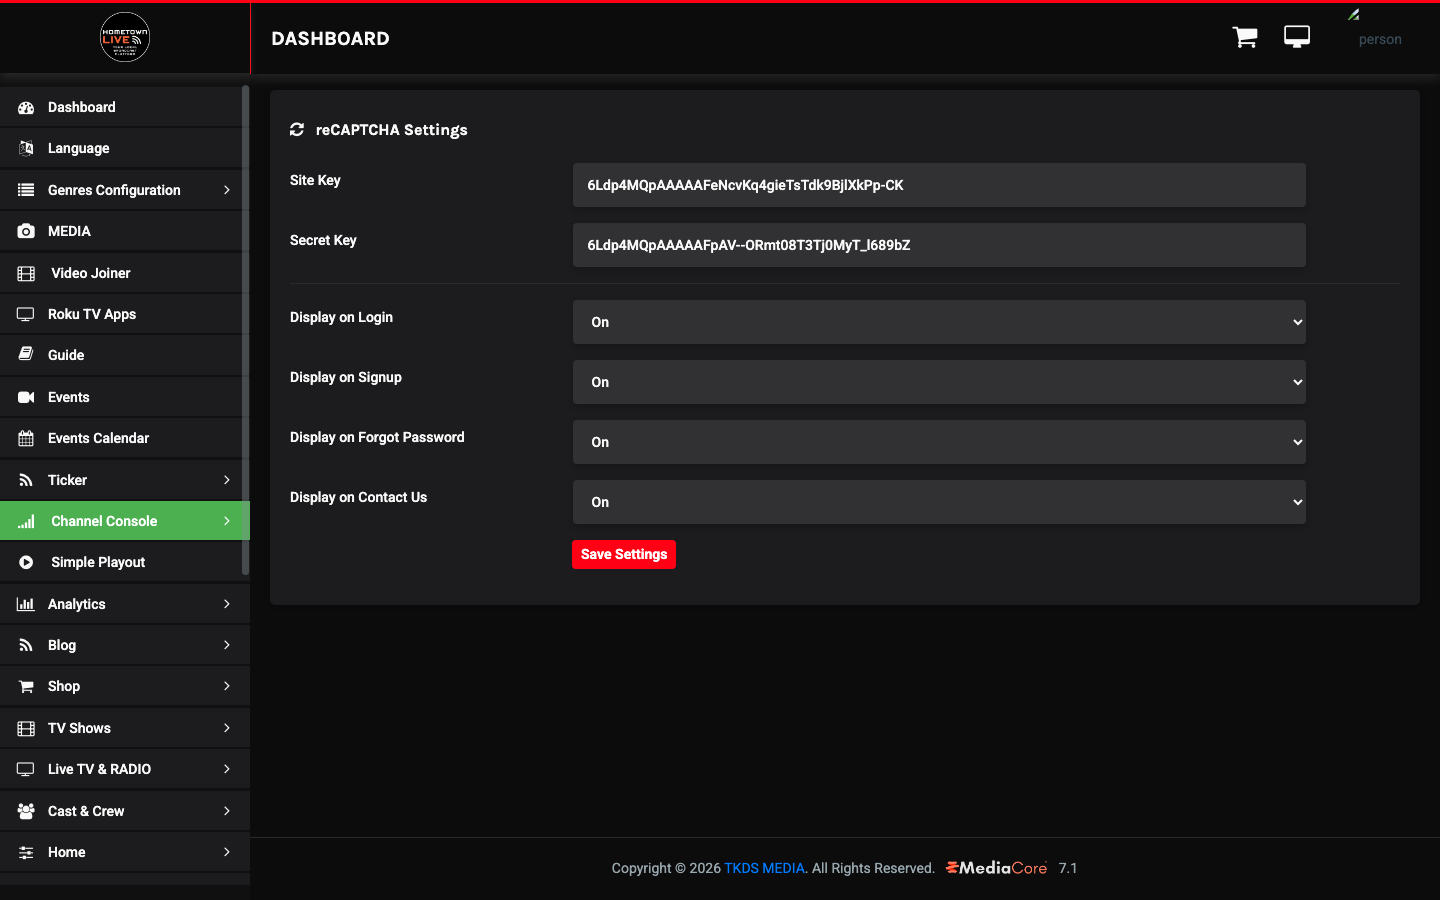
Task: Click the Home sliders icon
Action: coord(26,852)
